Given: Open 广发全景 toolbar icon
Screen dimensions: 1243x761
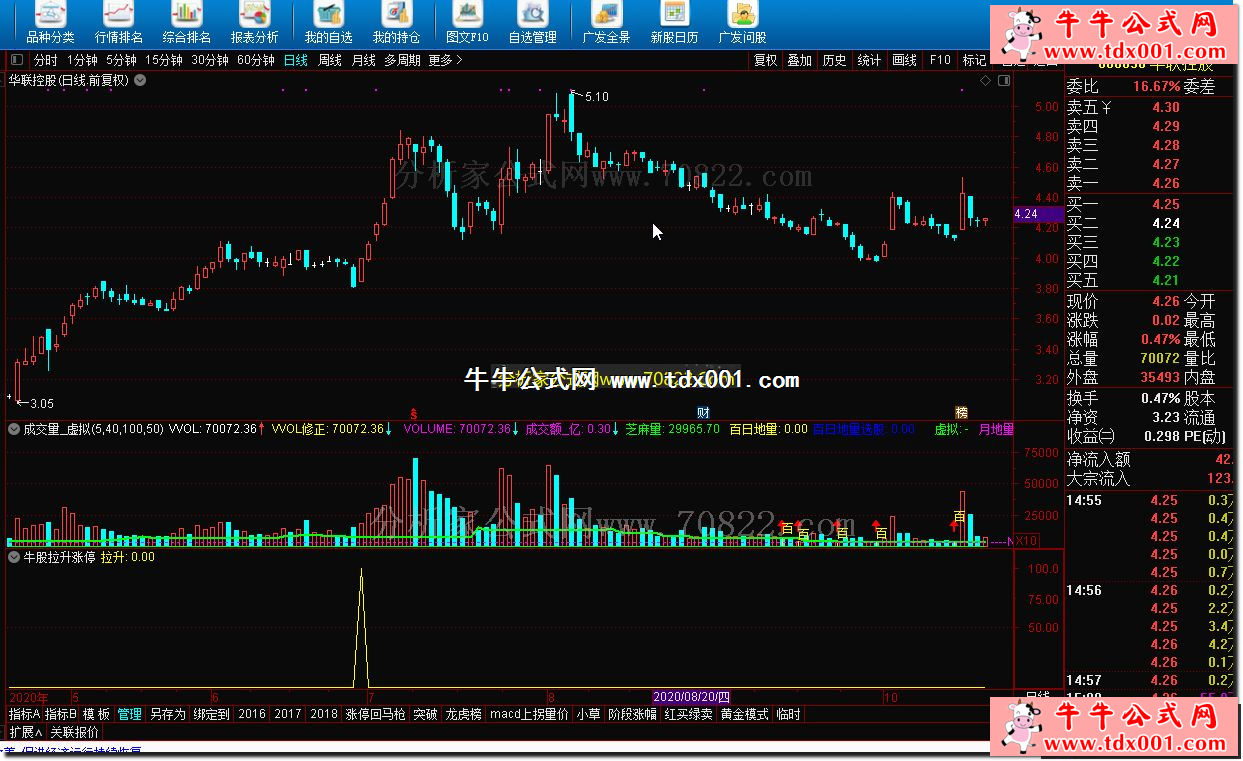Looking at the screenshot, I should (x=607, y=23).
